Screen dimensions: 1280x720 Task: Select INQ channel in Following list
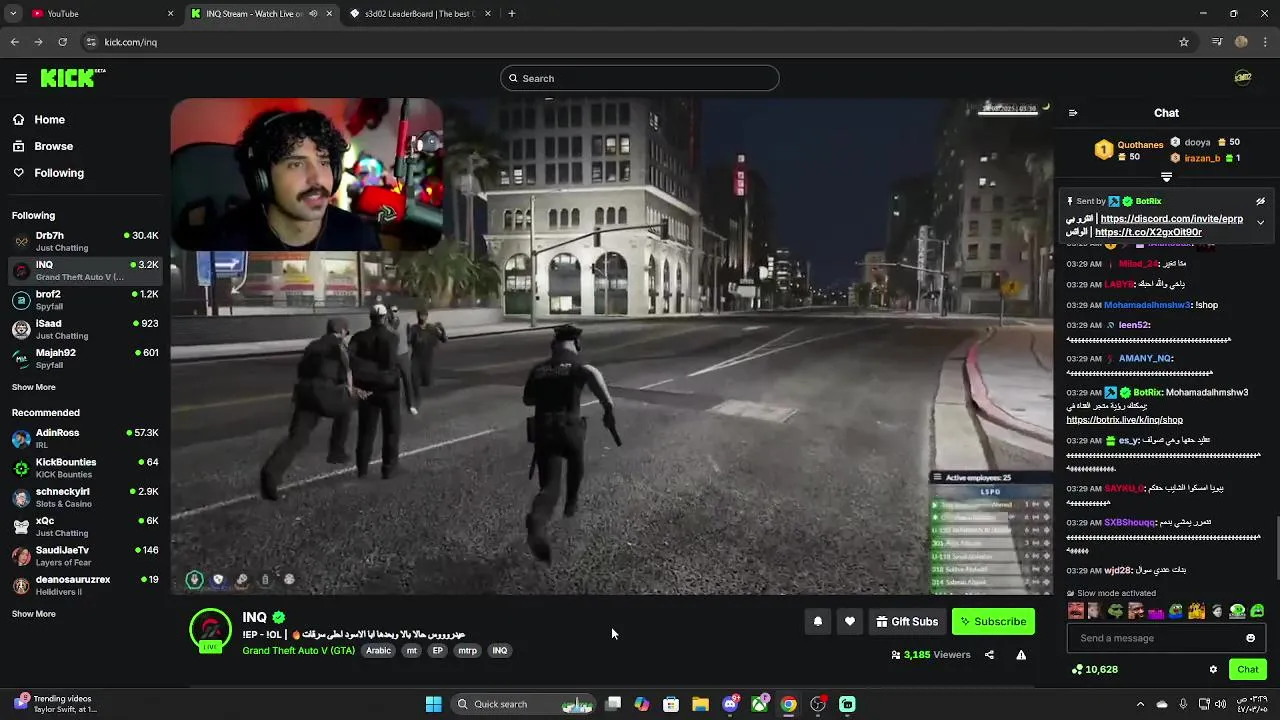pyautogui.click(x=85, y=270)
